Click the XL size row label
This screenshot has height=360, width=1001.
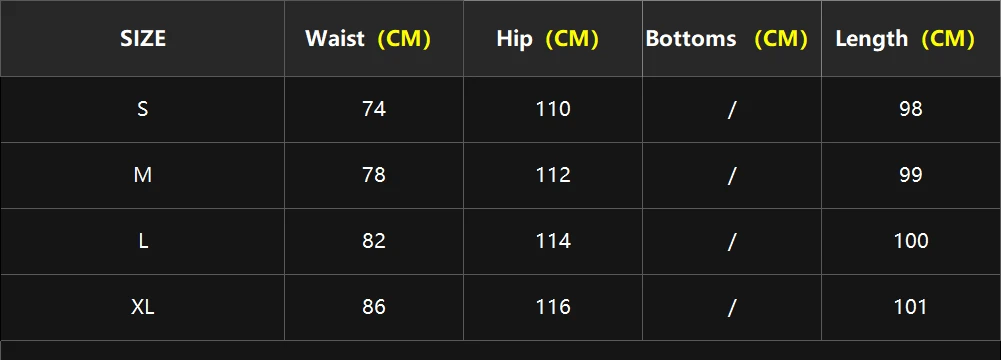[142, 308]
